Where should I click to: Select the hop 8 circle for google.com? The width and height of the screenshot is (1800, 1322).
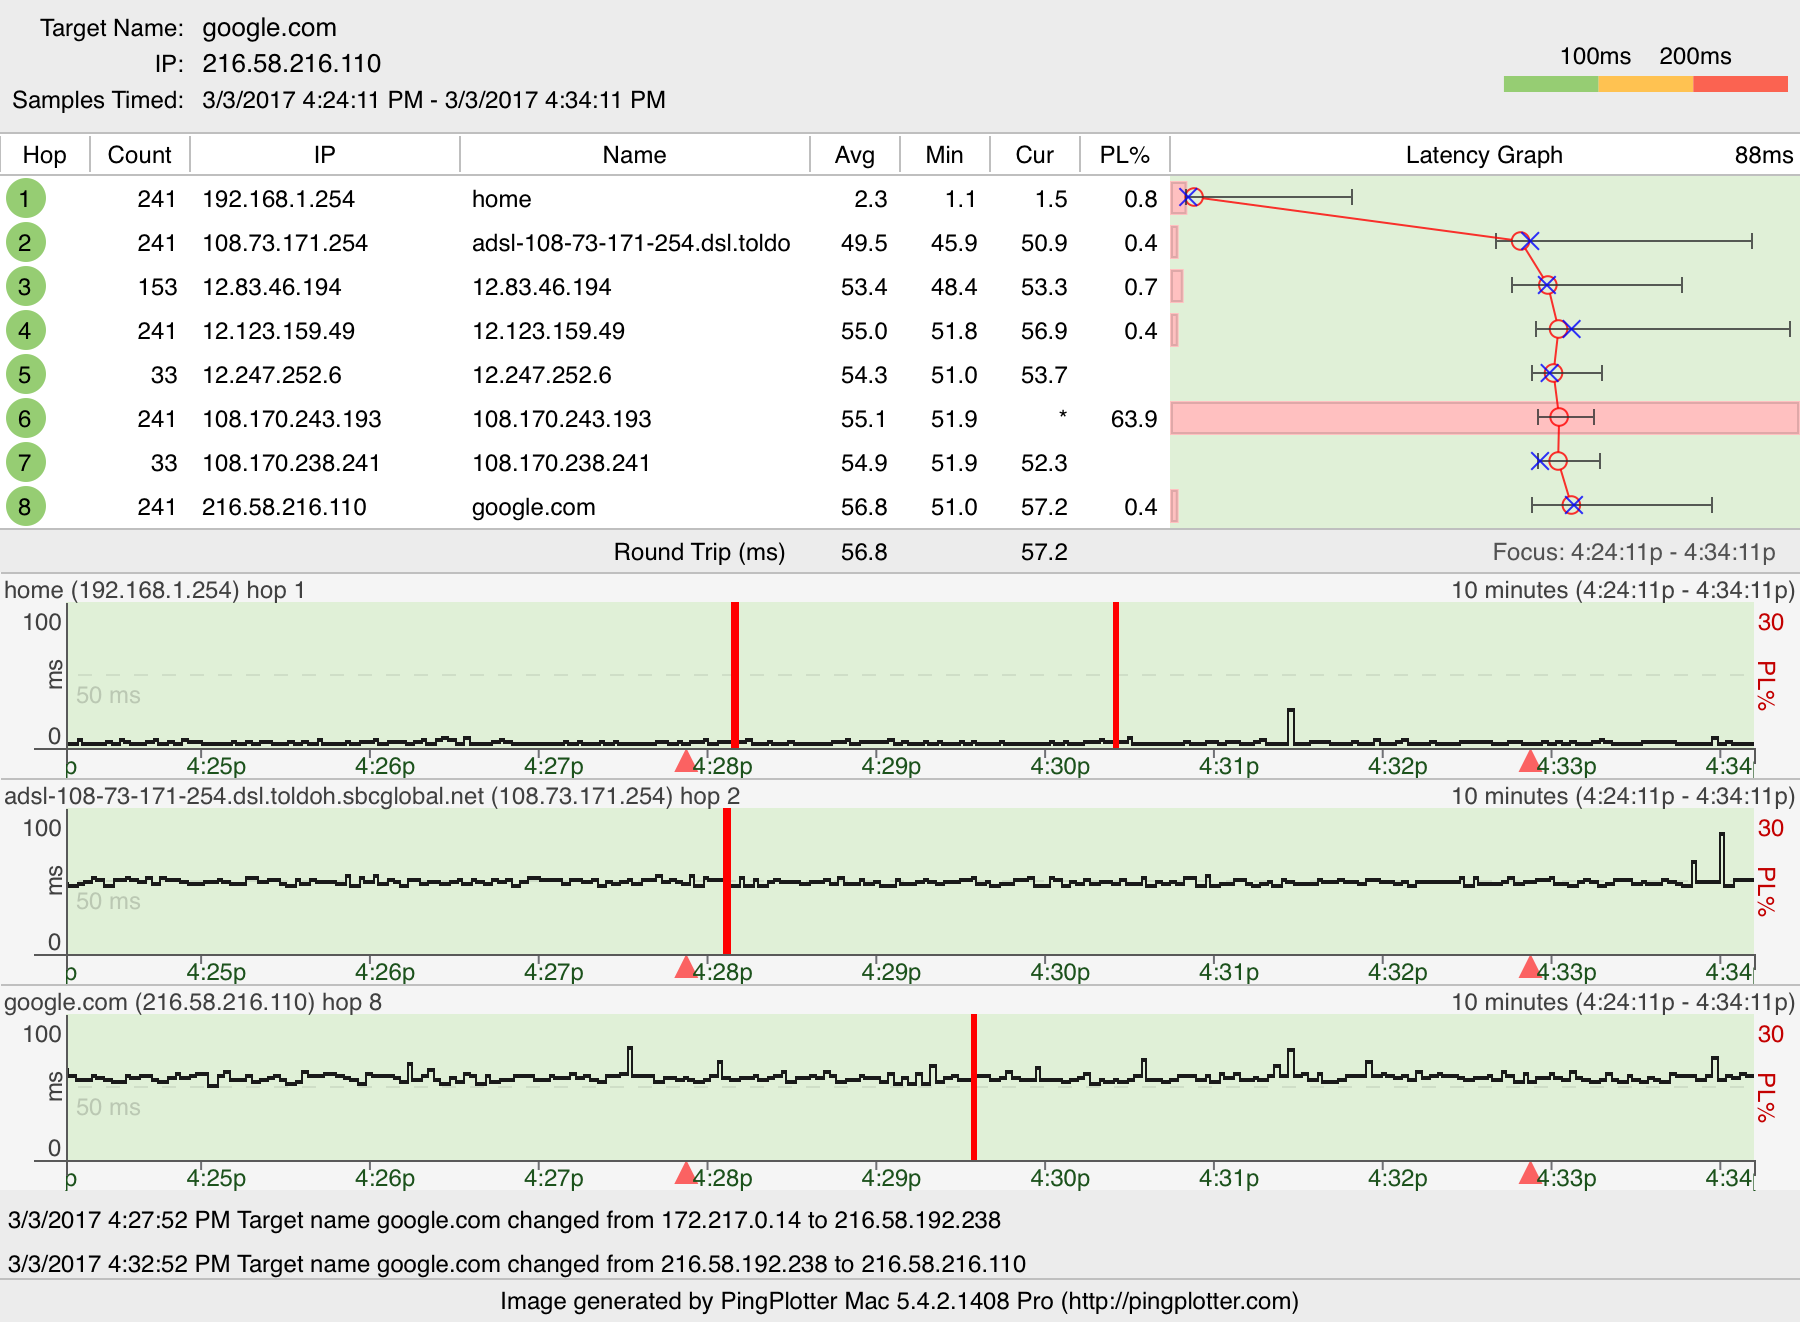click(x=25, y=506)
